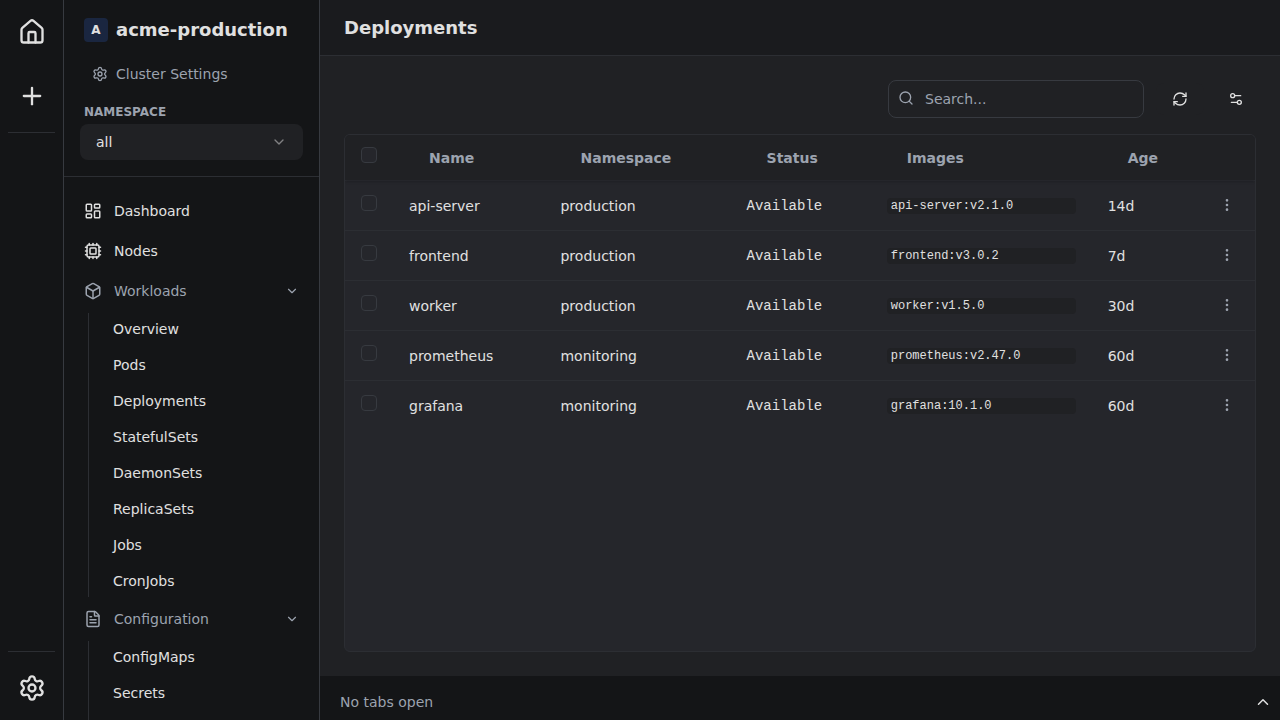The width and height of the screenshot is (1280, 720).
Task: Open the column settings icon beside refresh
Action: pyautogui.click(x=1235, y=99)
